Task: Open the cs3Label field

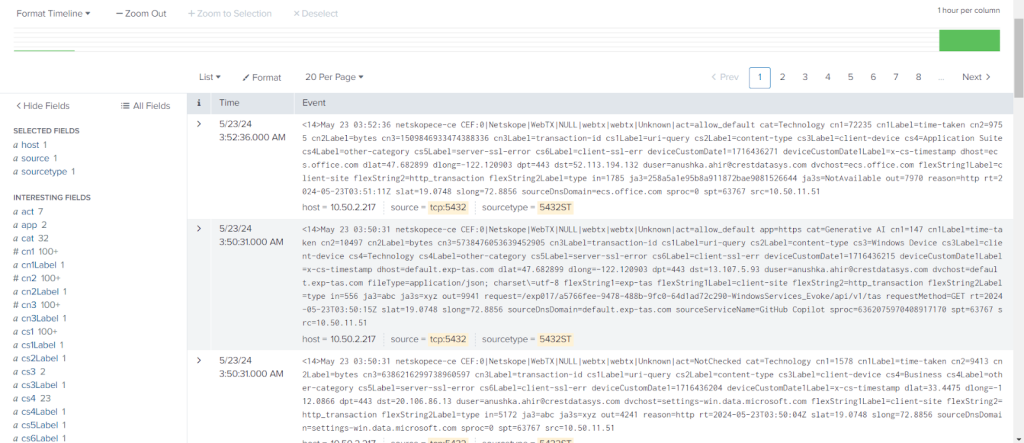Action: (39, 385)
